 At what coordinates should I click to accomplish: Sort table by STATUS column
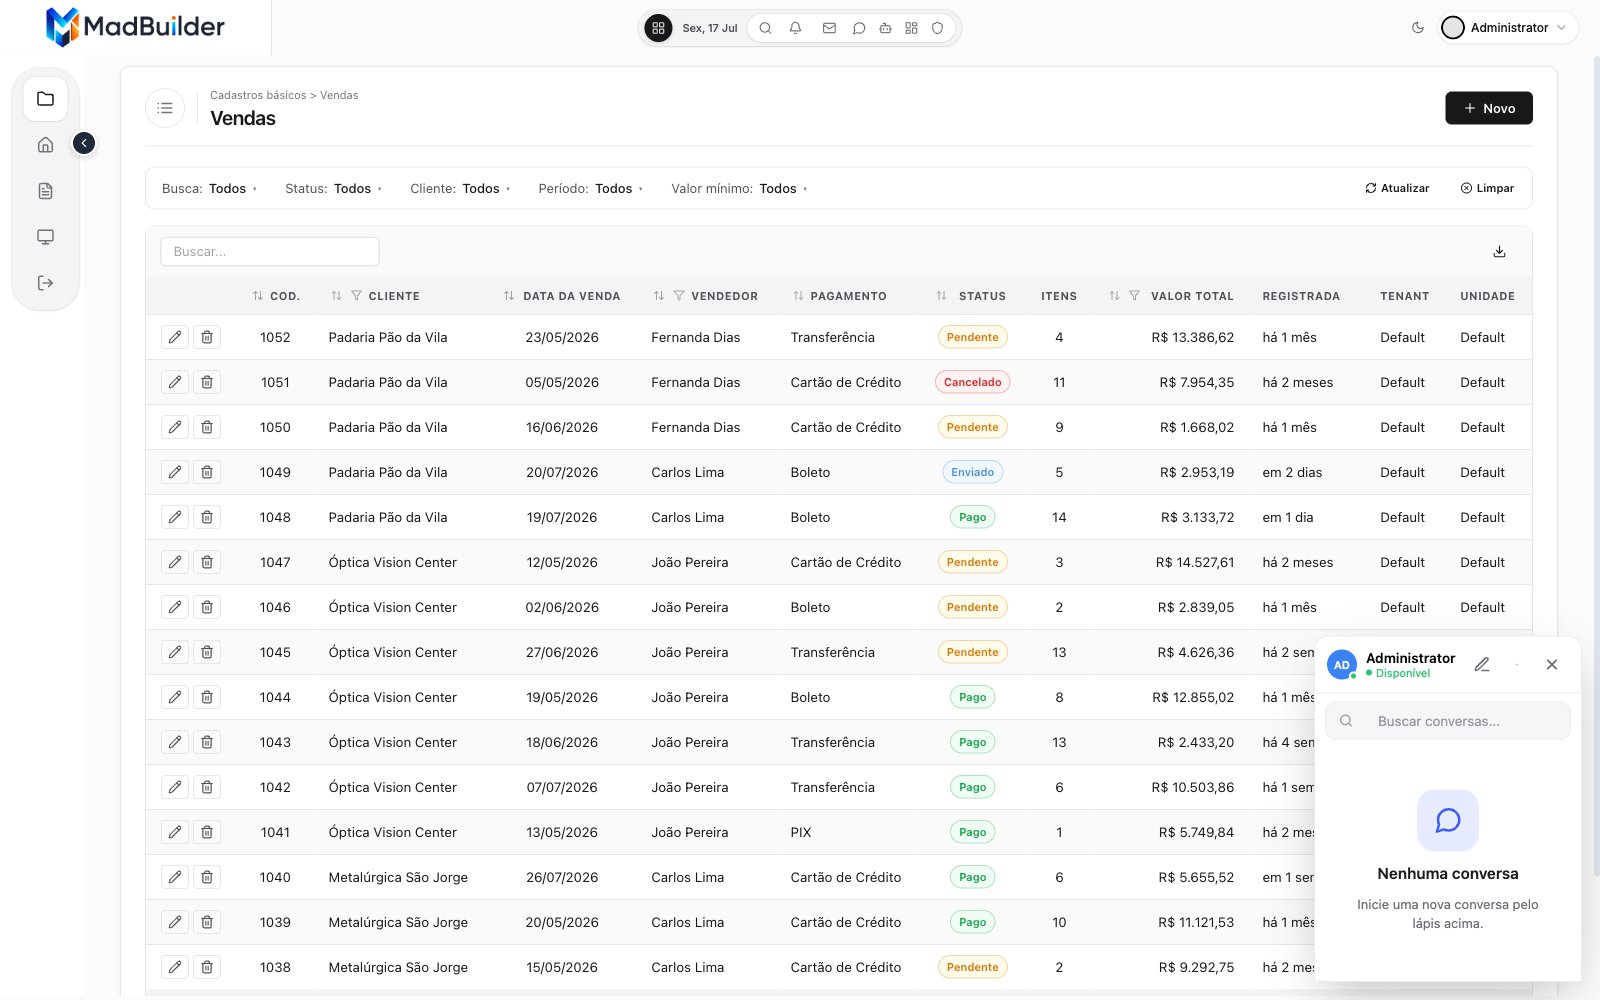(941, 296)
